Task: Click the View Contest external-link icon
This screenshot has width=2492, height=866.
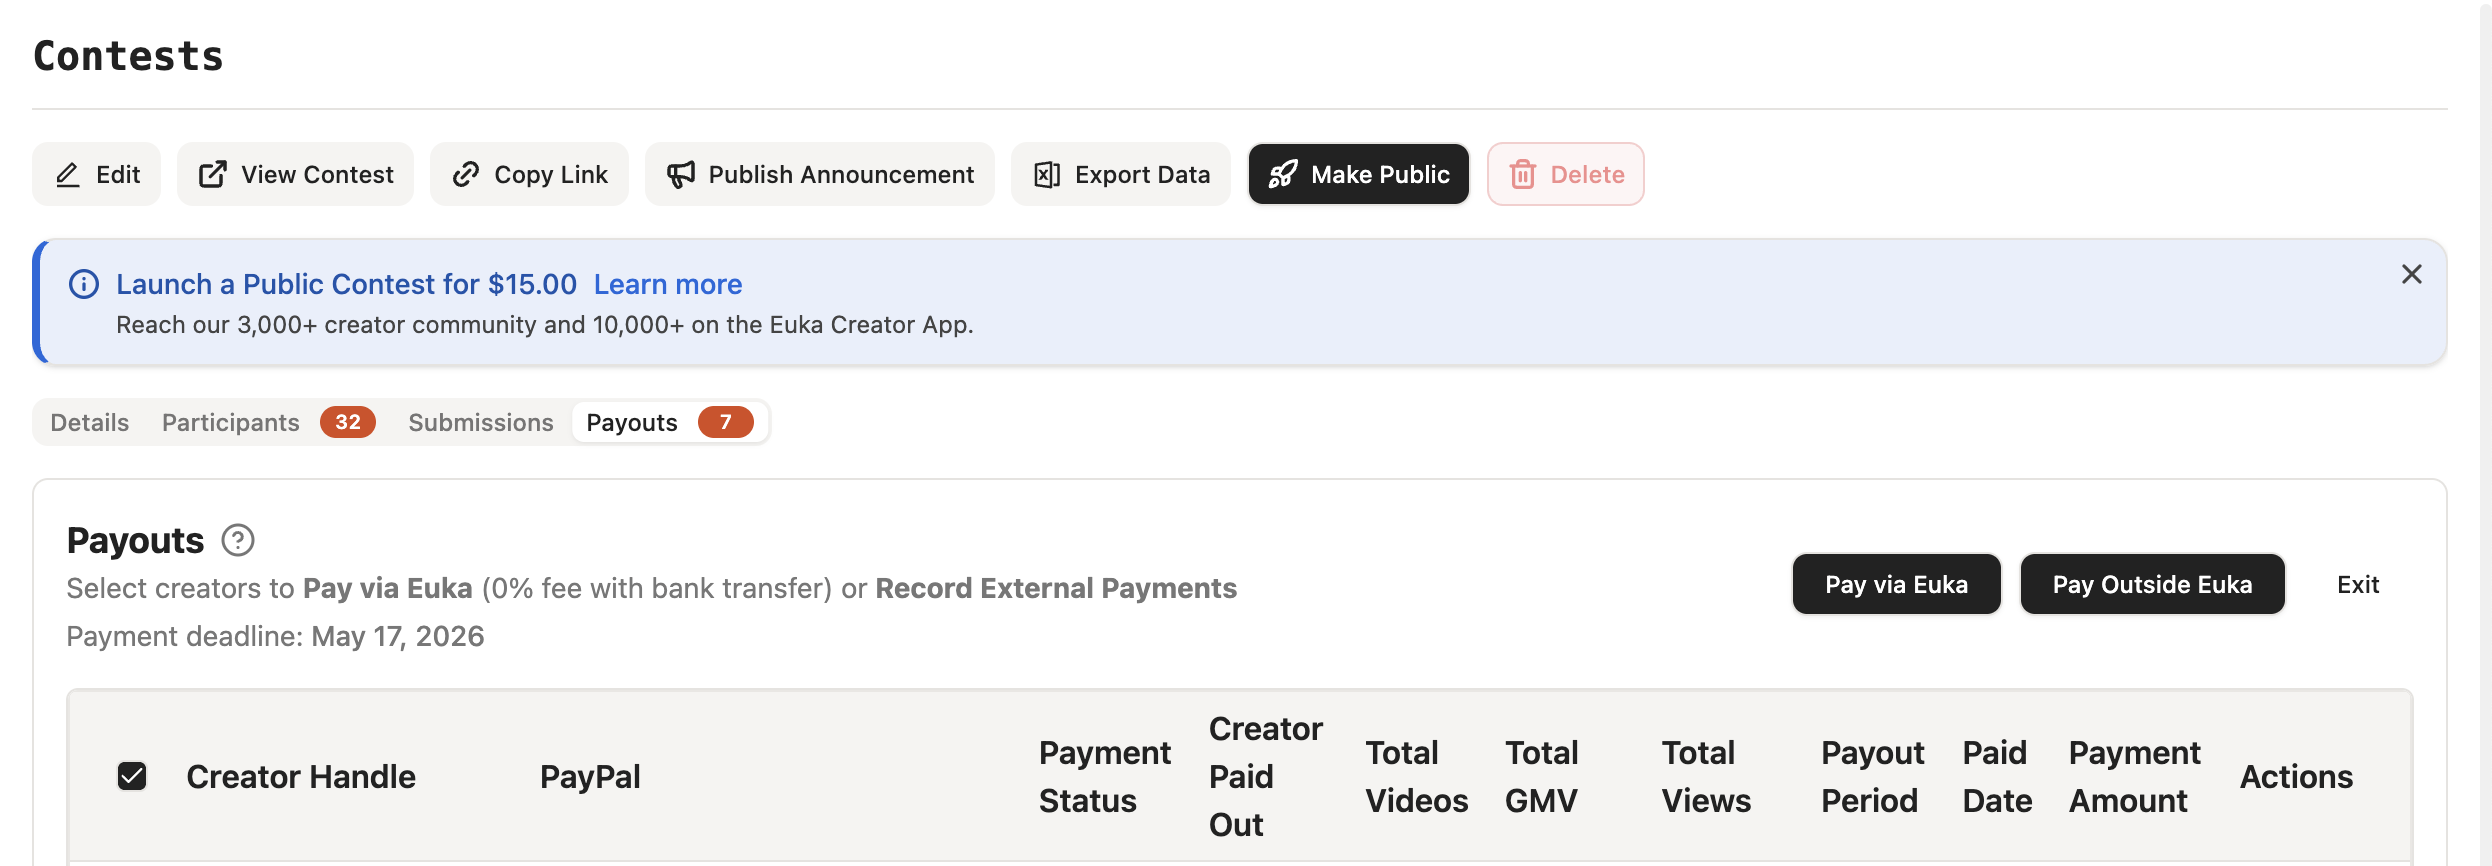Action: 212,175
